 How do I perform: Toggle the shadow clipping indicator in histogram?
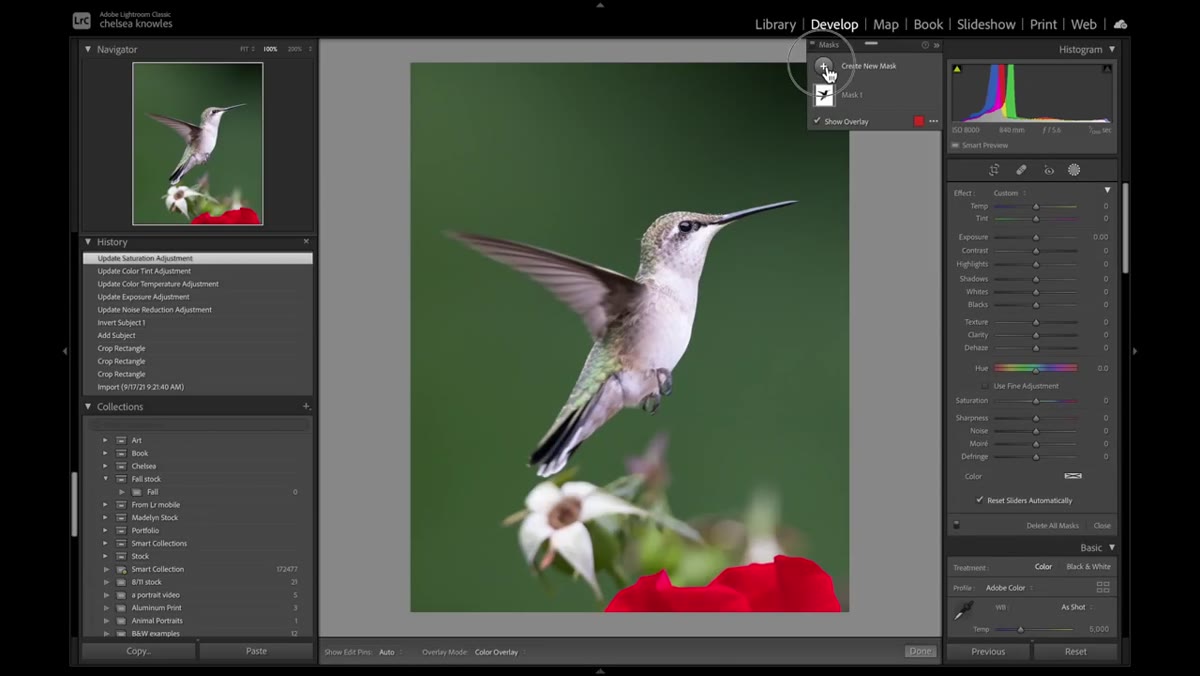click(x=957, y=69)
